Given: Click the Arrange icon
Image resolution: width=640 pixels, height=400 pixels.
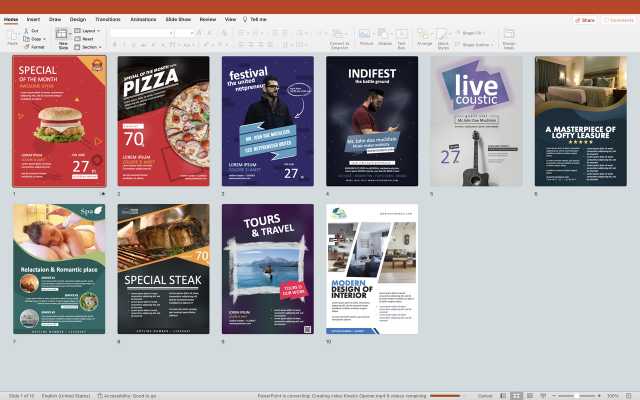Looking at the screenshot, I should click(424, 36).
